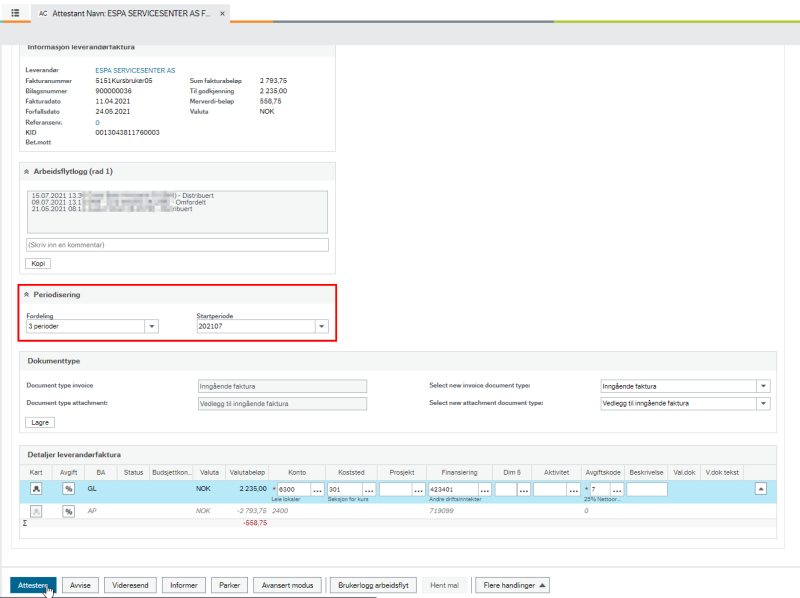
Task: Click the Avansert modus button
Action: [x=288, y=585]
